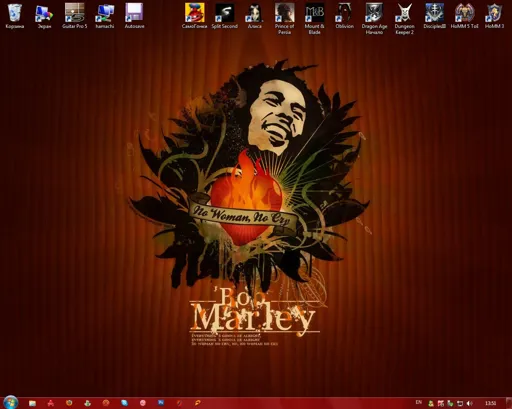Launch HoMM 5 ToE shortcut
Screen dimensions: 512x409
point(465,16)
